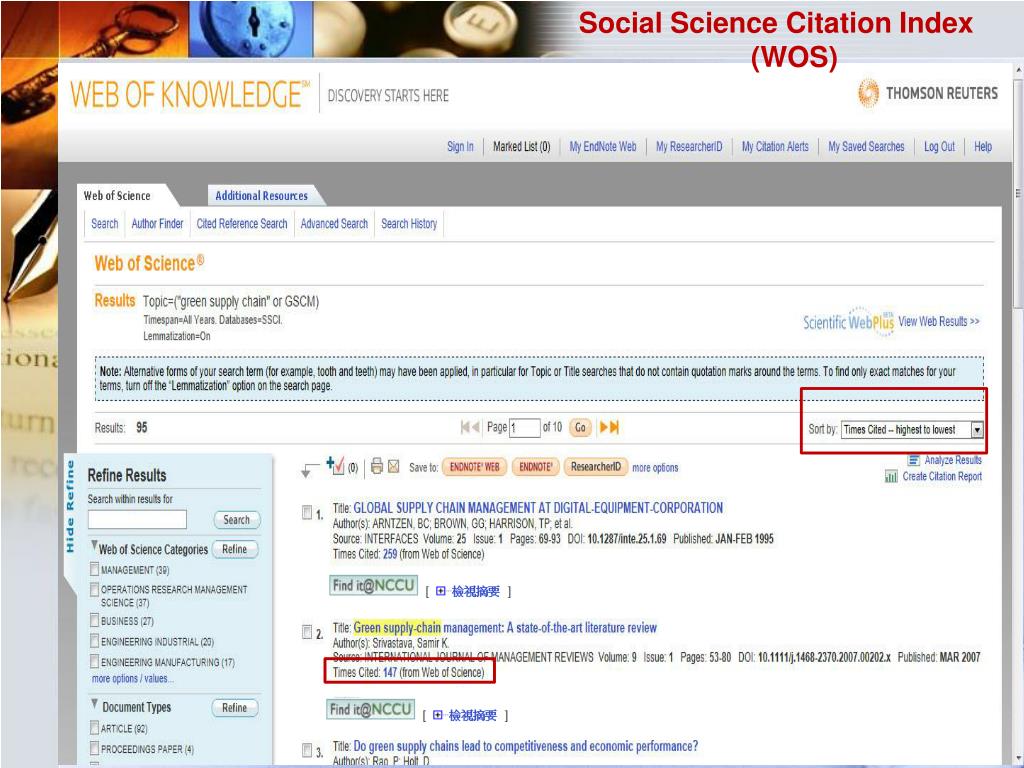The height and width of the screenshot is (768, 1024).
Task: Open Search History
Action: click(x=409, y=223)
